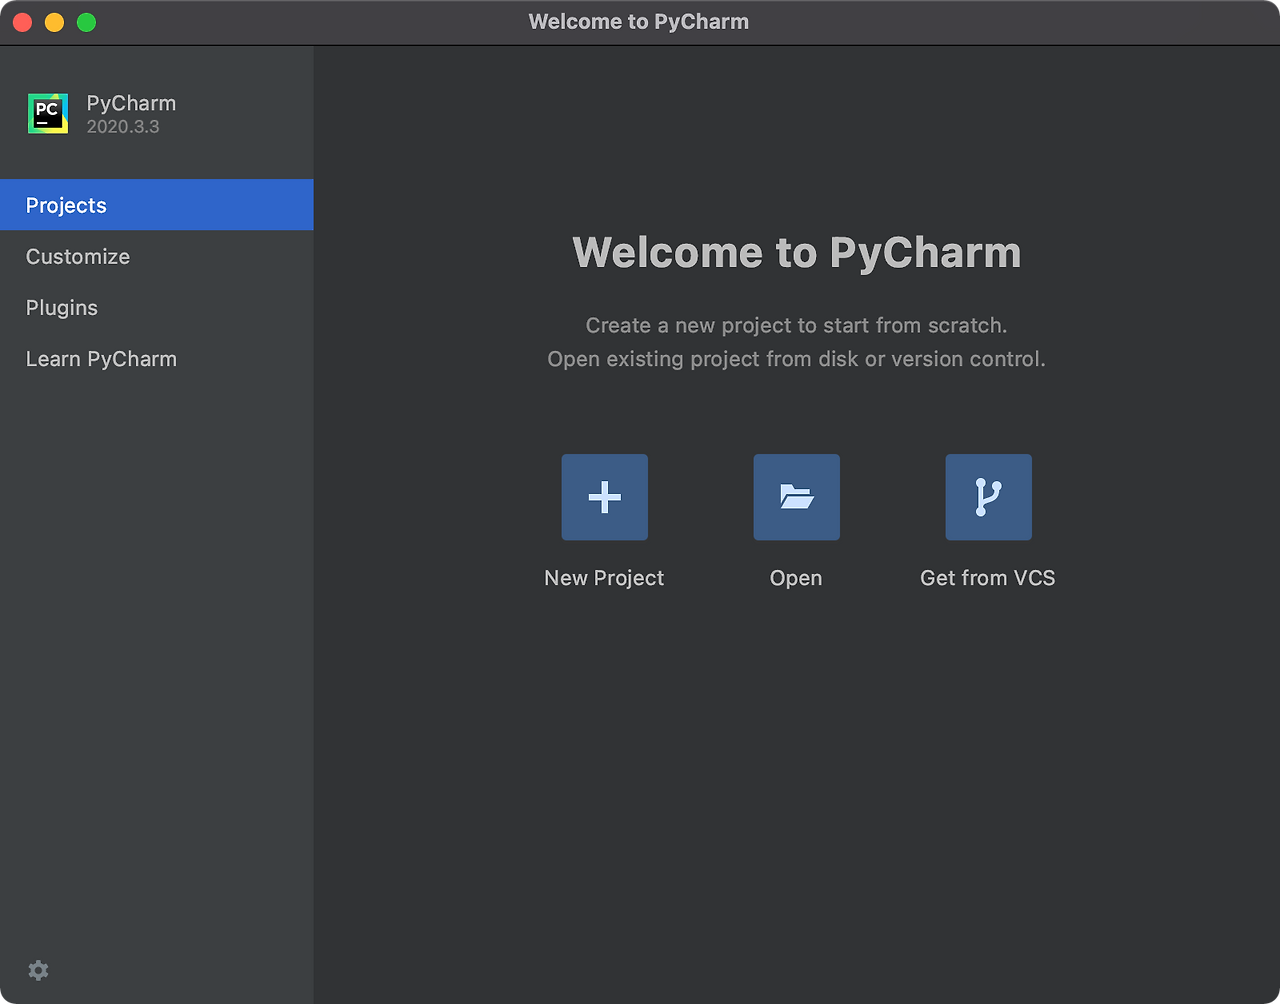Click the PyCharm logo in the sidebar
This screenshot has width=1280, height=1004.
[x=47, y=112]
